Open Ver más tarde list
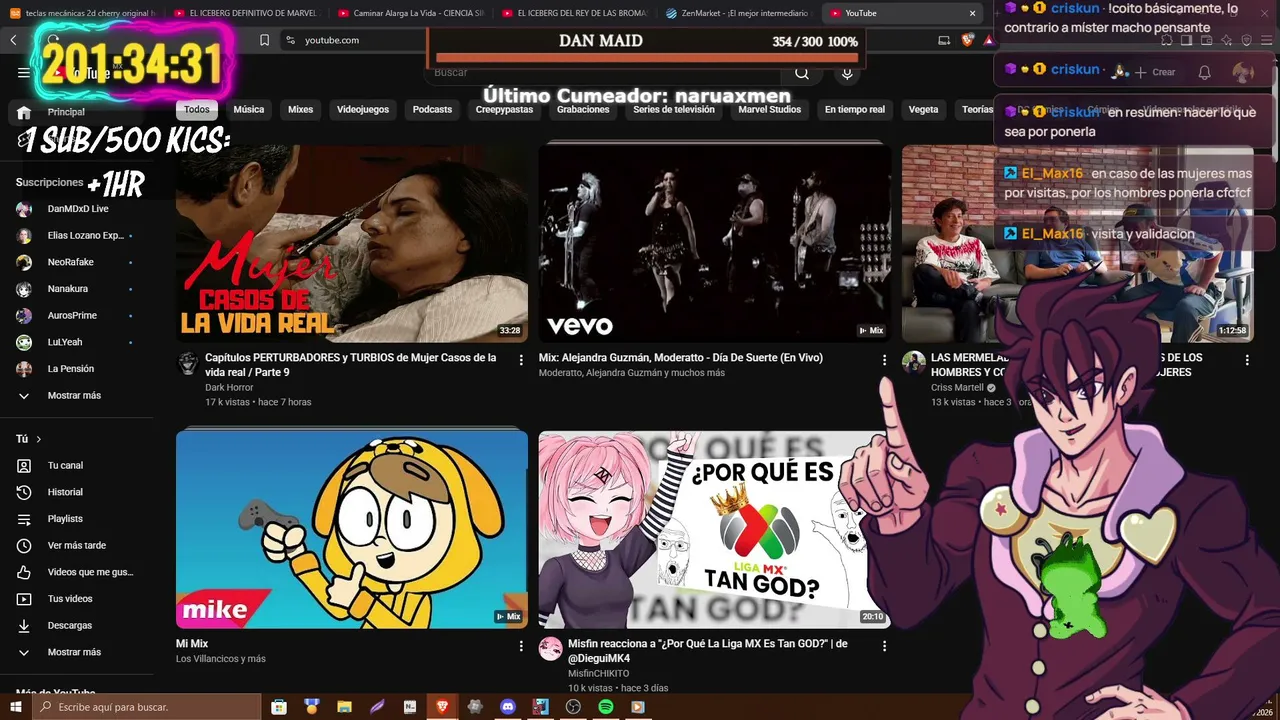Viewport: 1280px width, 720px height. (x=77, y=545)
